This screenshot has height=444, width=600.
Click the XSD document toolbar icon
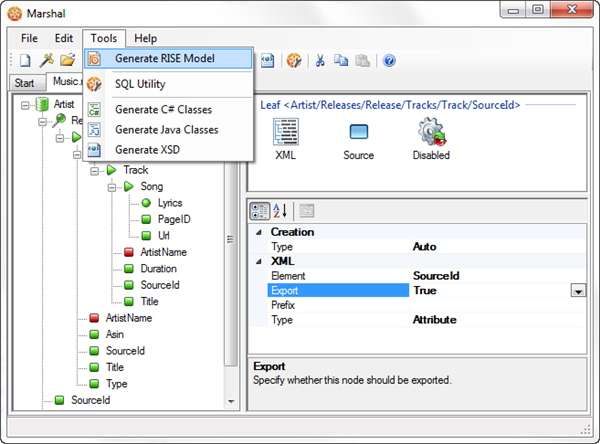(x=267, y=60)
